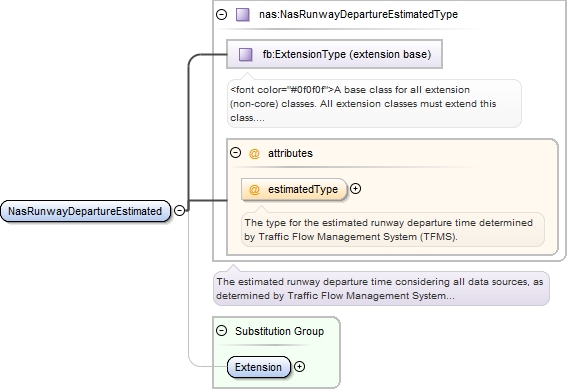Click the @ icon beside attributes label
Screen dimensions: 568x390
tap(254, 154)
